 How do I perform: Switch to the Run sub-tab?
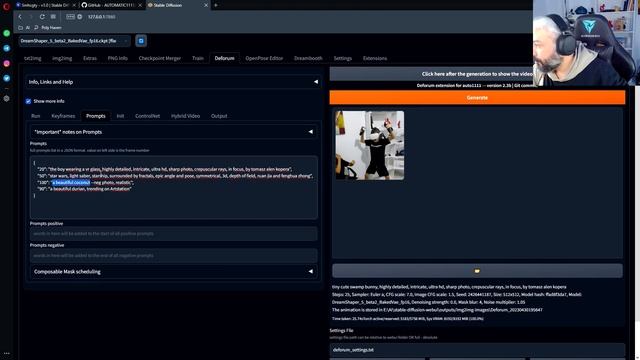pyautogui.click(x=36, y=116)
